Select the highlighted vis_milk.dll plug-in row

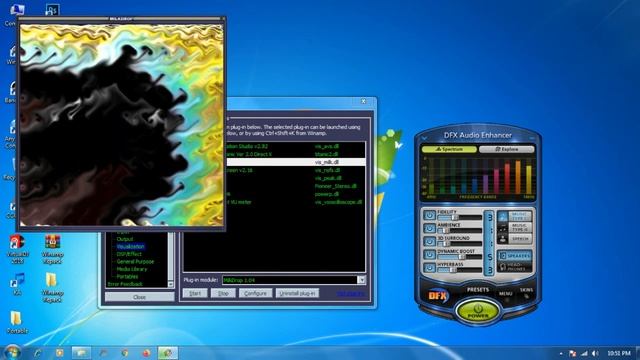pyautogui.click(x=296, y=162)
